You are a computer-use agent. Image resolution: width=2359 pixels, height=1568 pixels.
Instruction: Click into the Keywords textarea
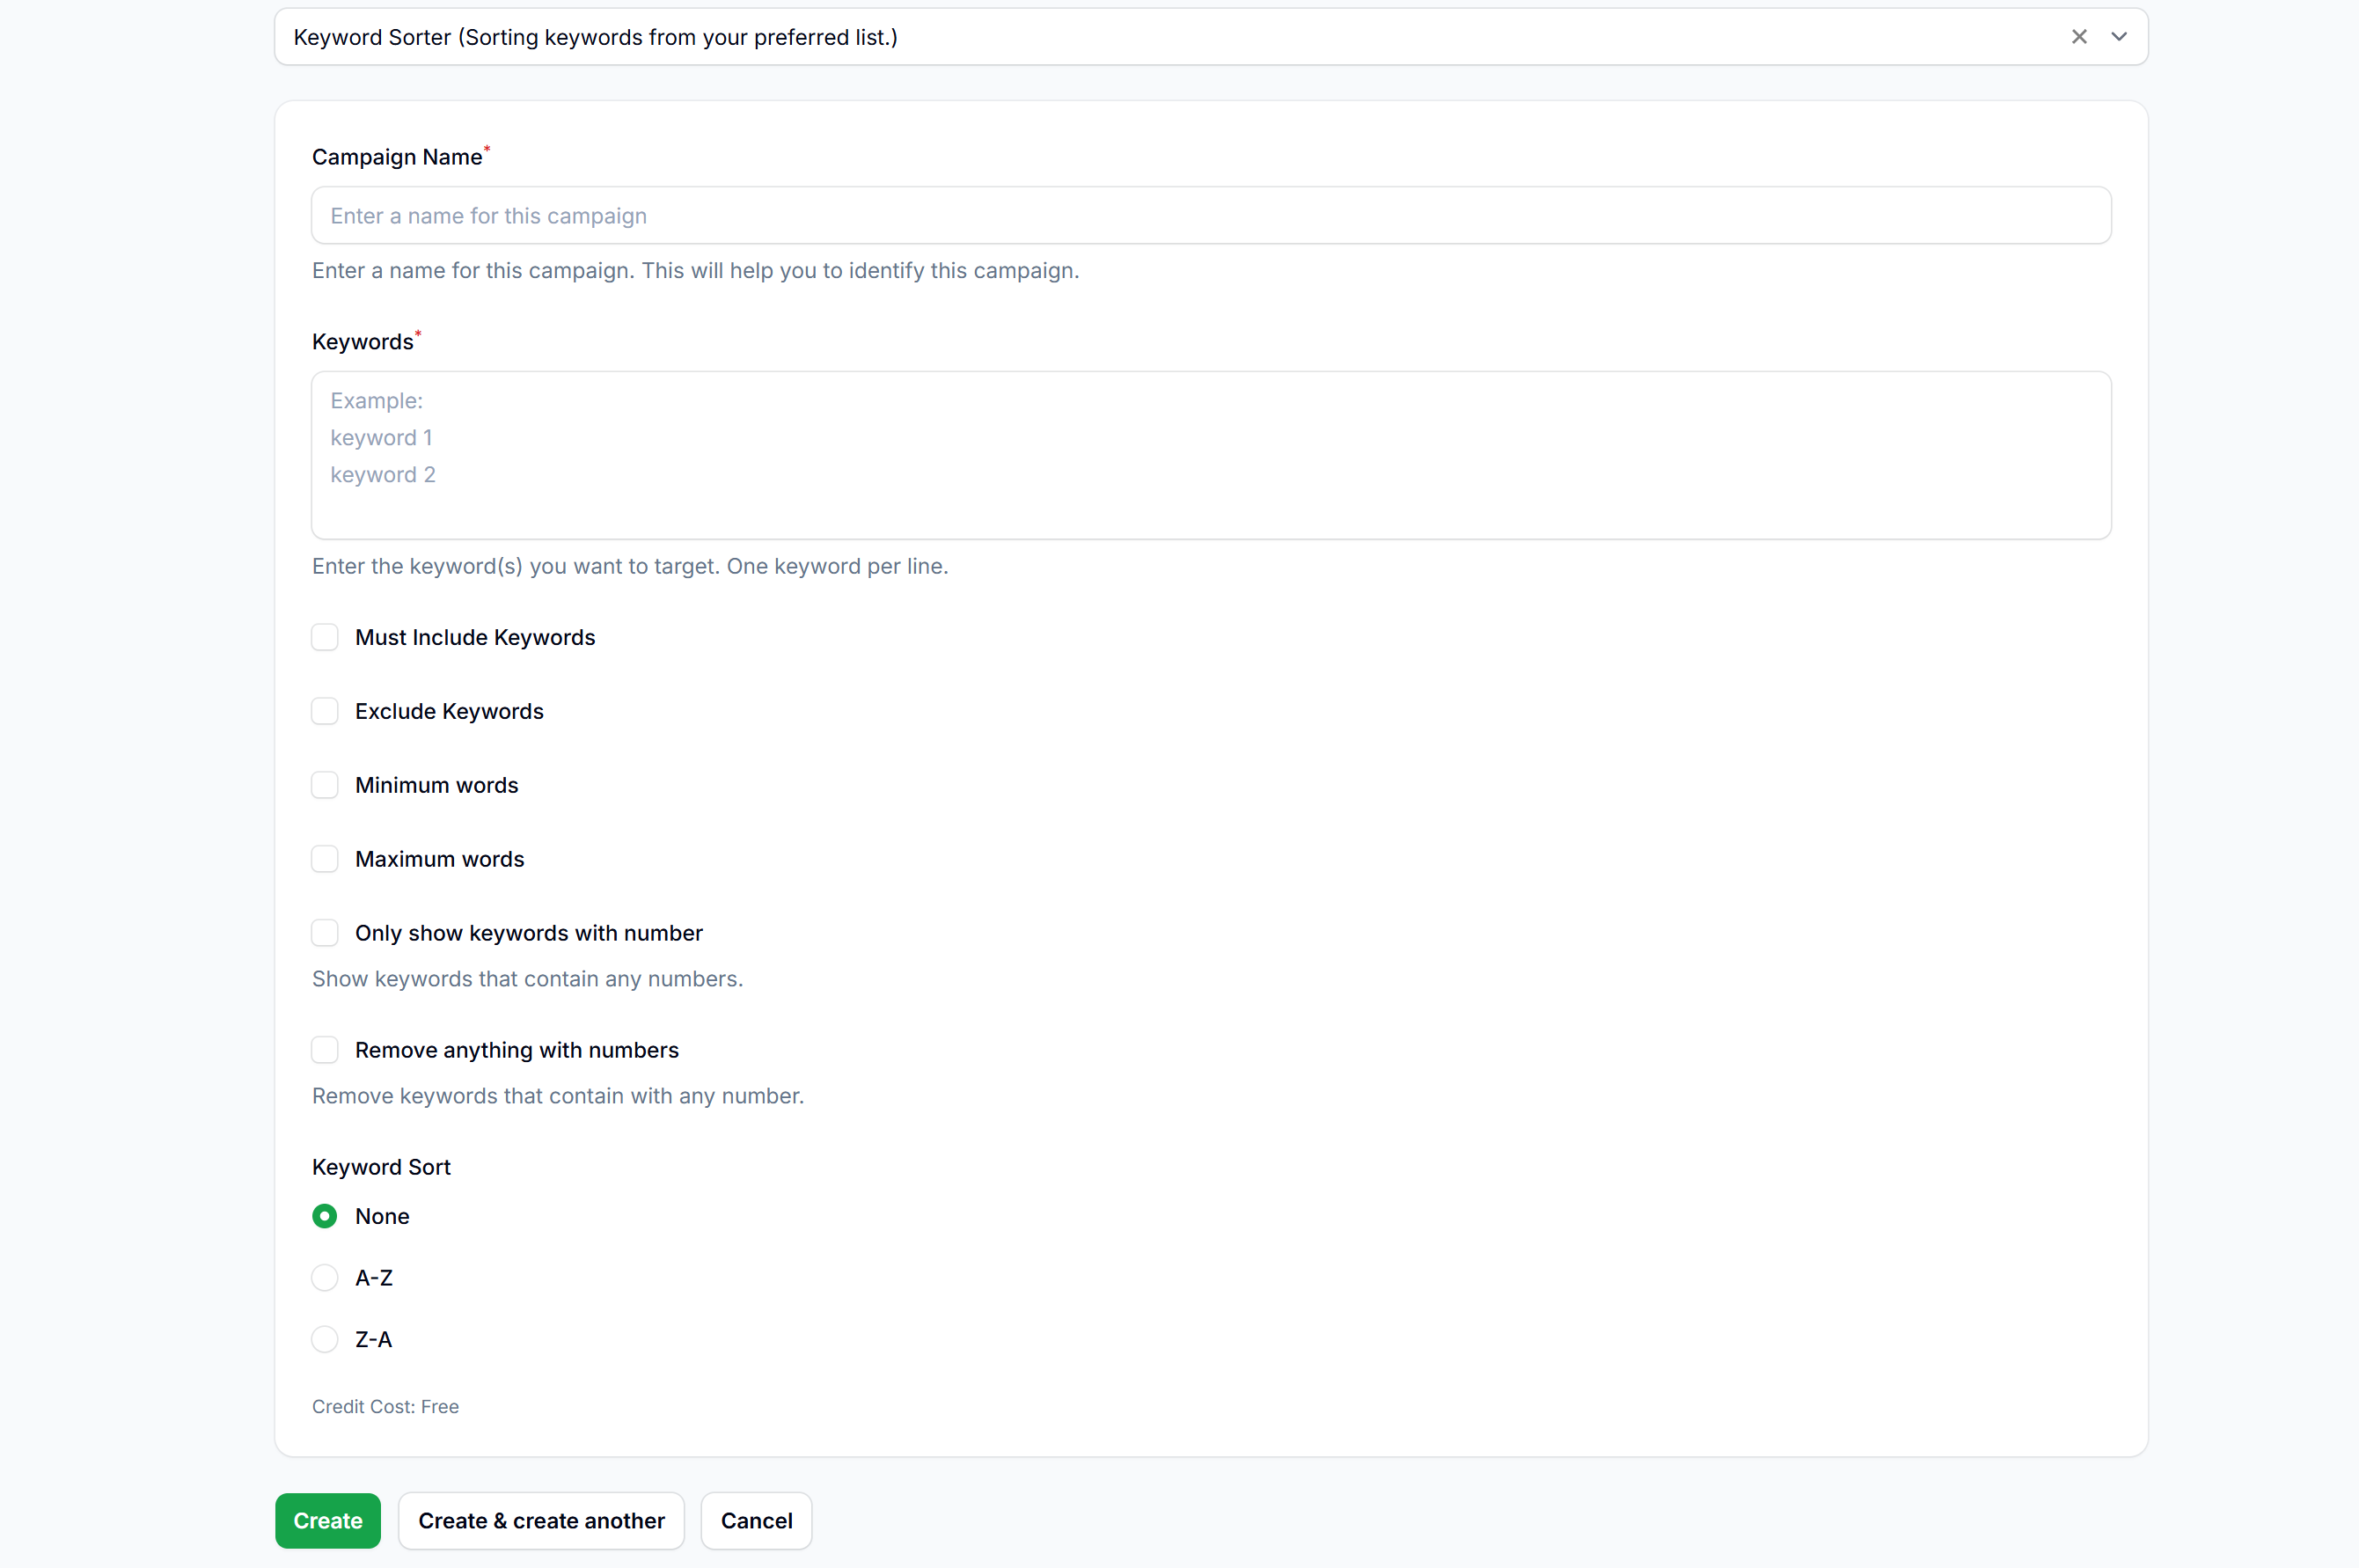[x=1211, y=455]
